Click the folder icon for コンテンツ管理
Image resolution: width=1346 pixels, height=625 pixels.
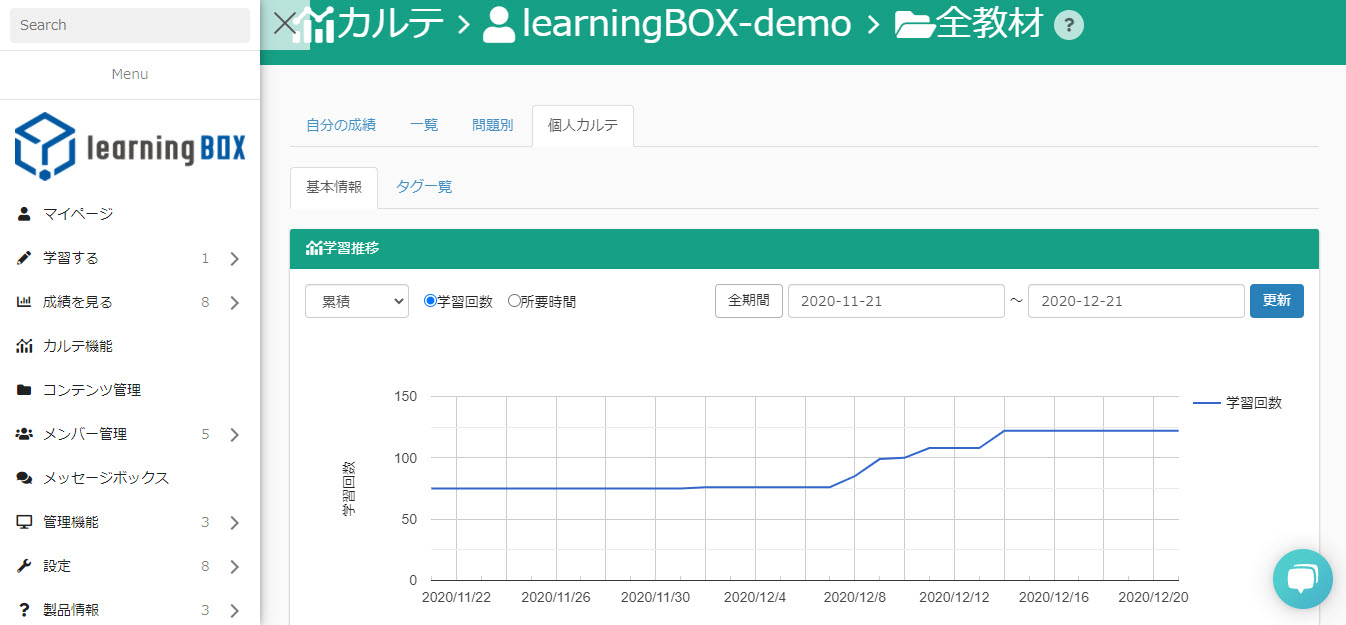(24, 390)
